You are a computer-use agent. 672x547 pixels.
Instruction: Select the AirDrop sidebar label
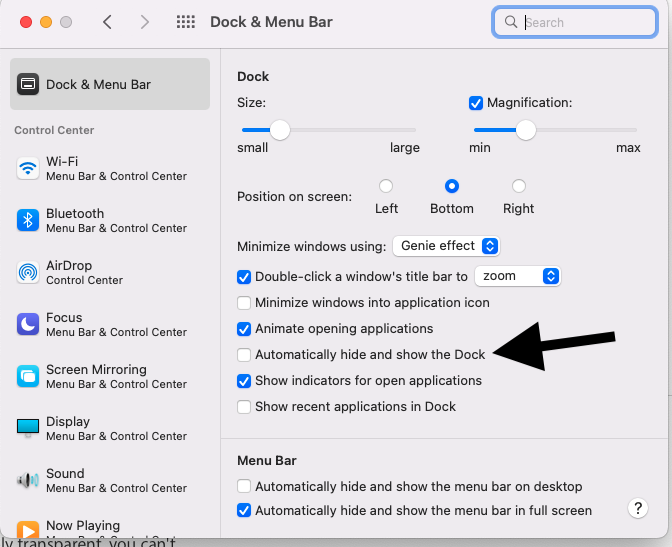(x=69, y=265)
